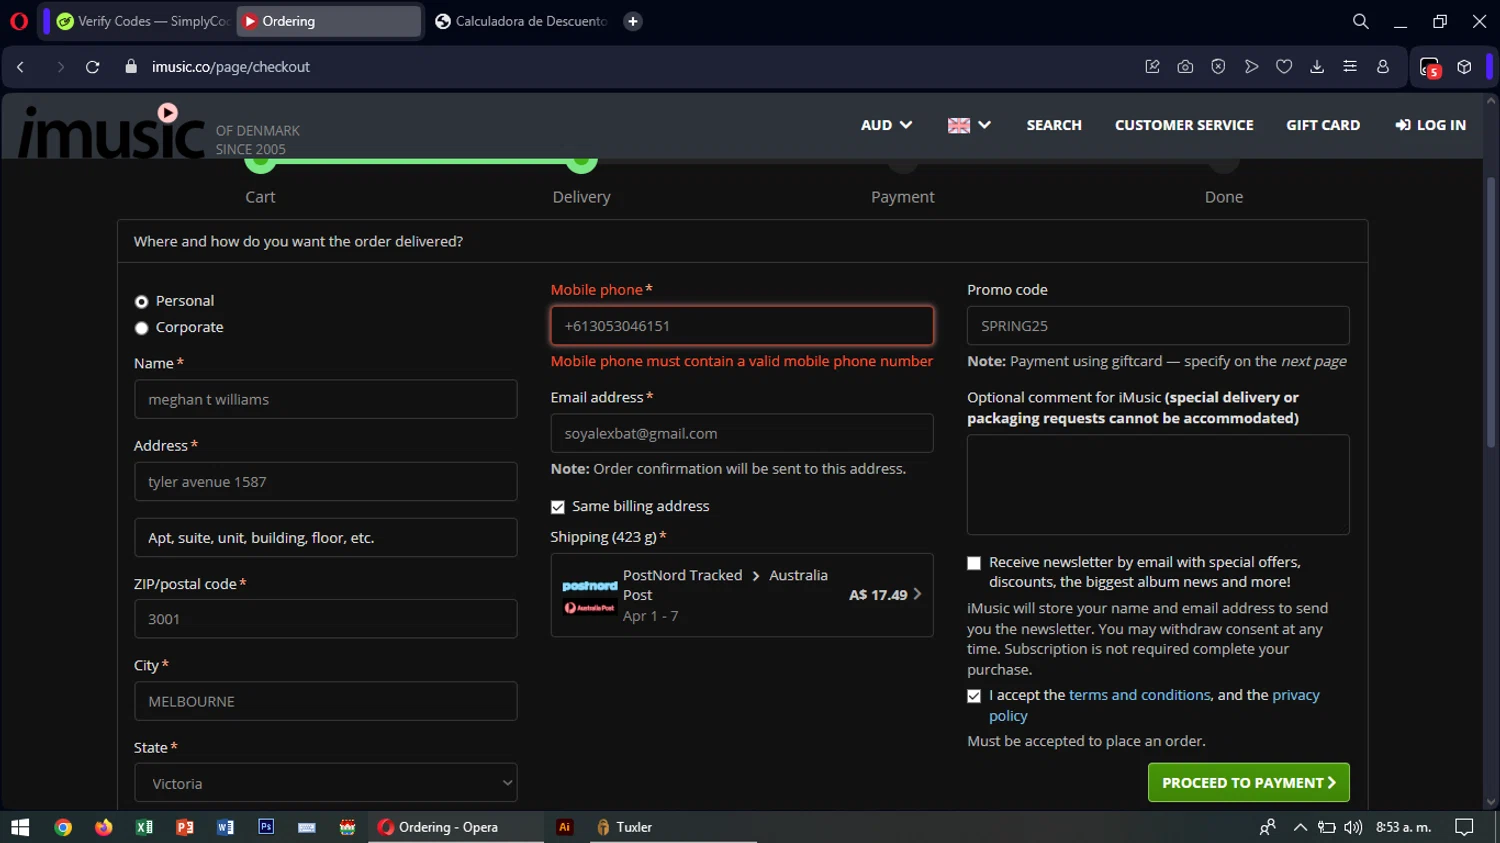
Task: Open the Windows Start menu
Action: pos(20,827)
